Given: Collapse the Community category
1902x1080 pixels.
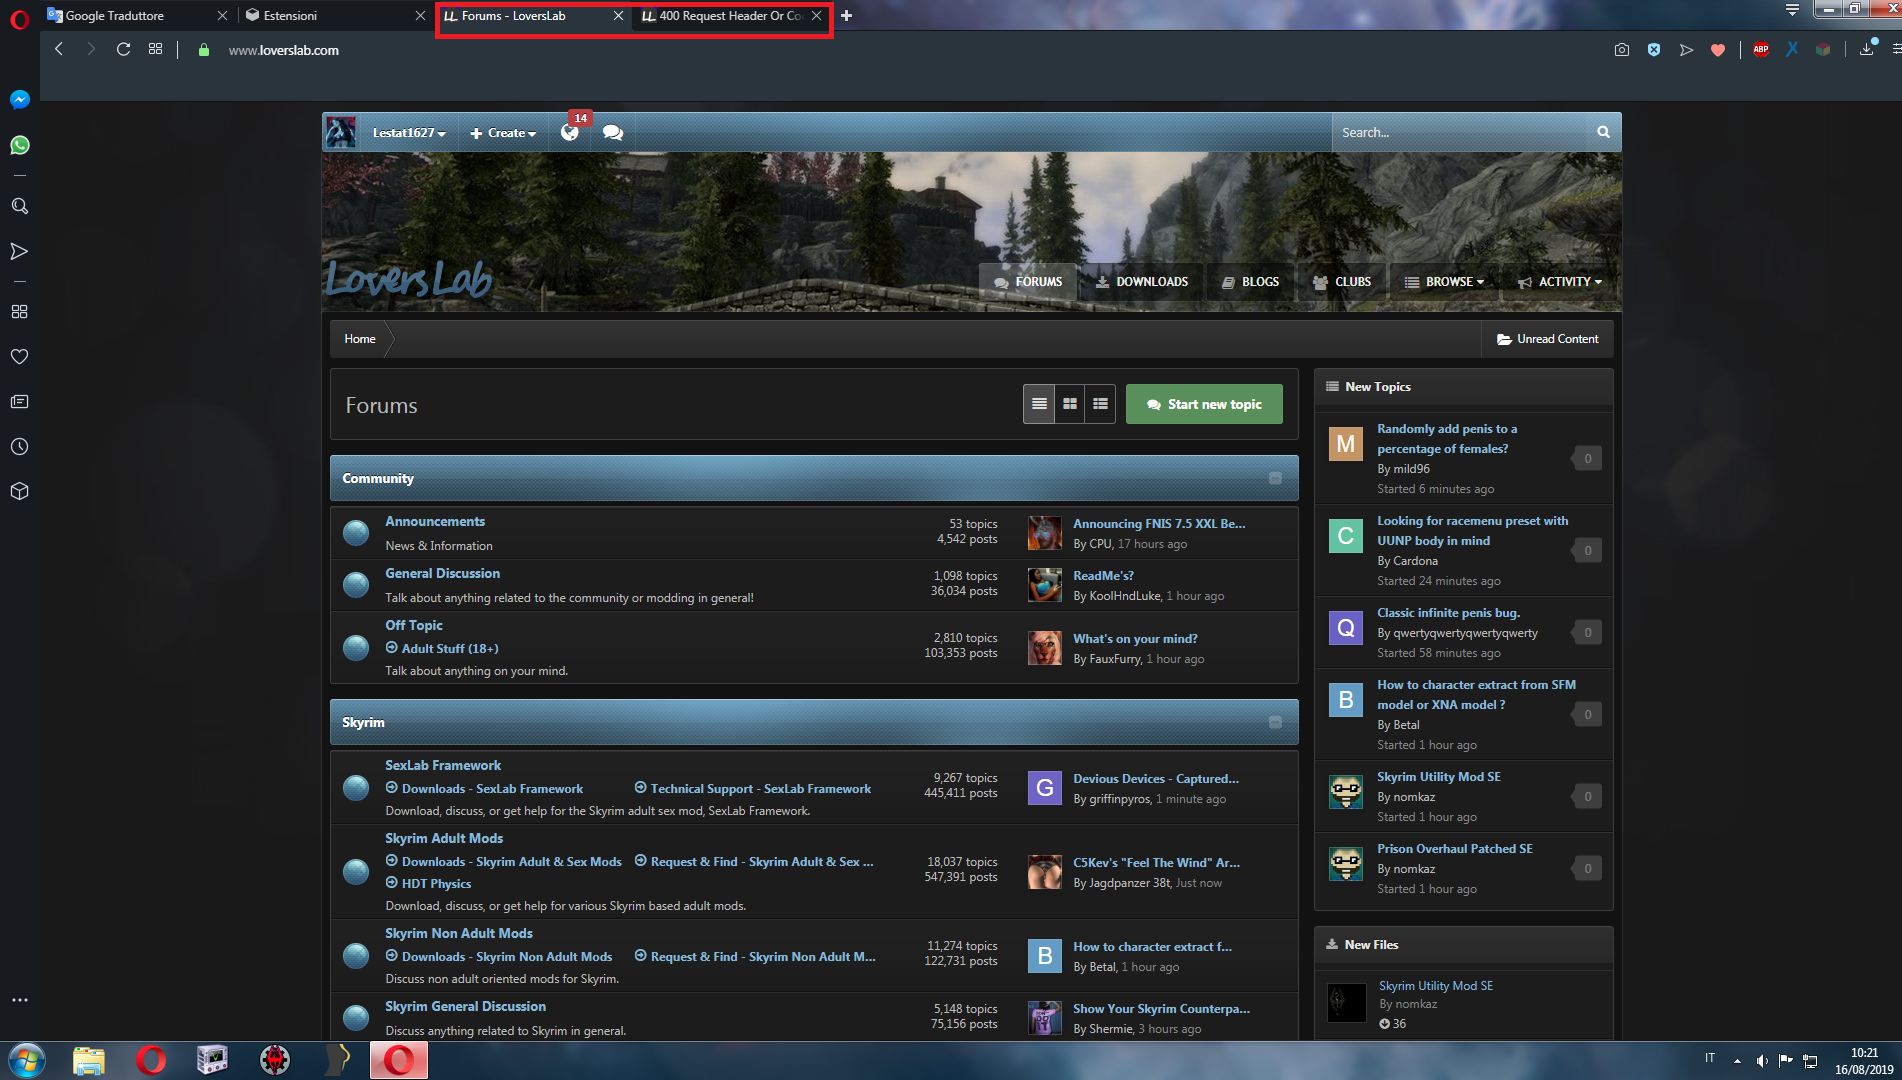Looking at the screenshot, I should pos(1275,478).
